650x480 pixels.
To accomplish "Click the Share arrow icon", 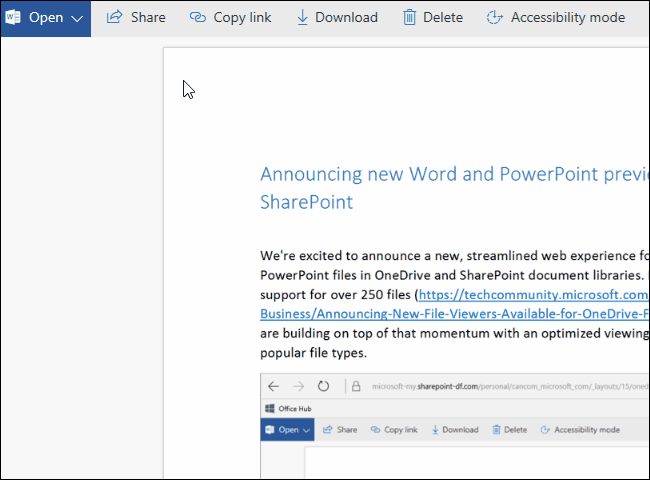I will click(114, 17).
